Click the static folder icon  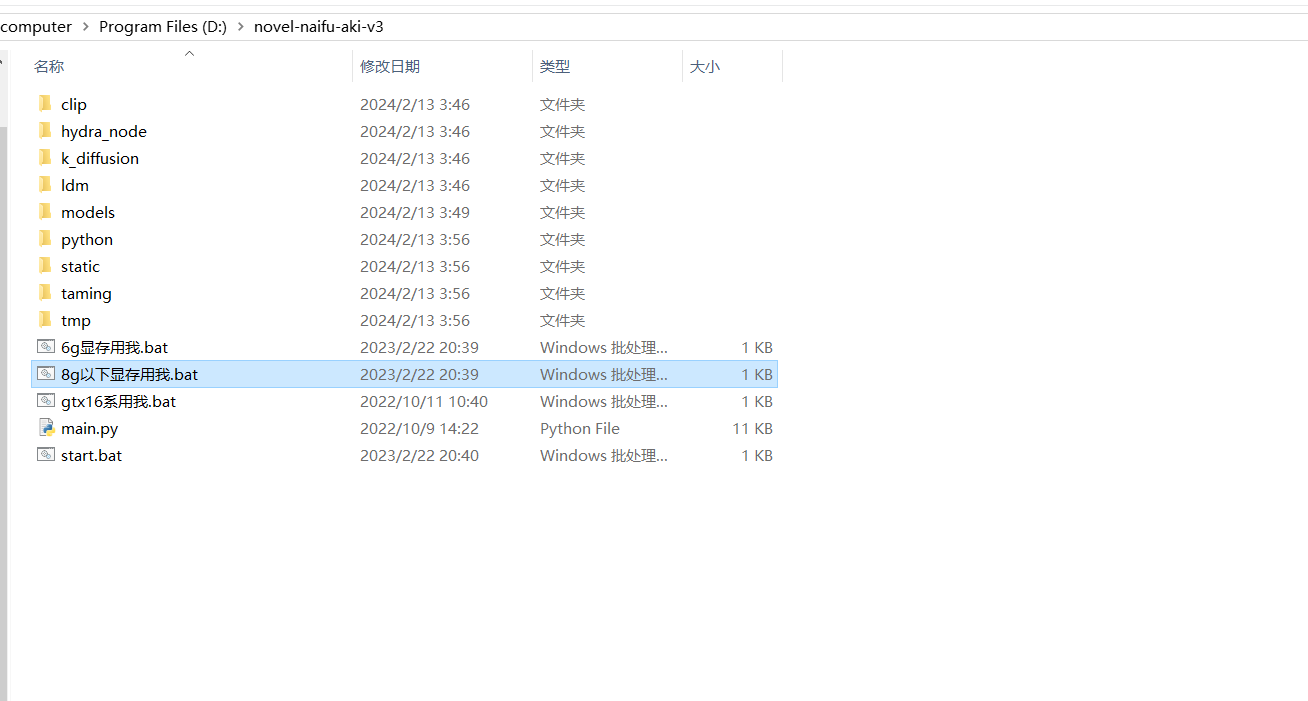(45, 266)
